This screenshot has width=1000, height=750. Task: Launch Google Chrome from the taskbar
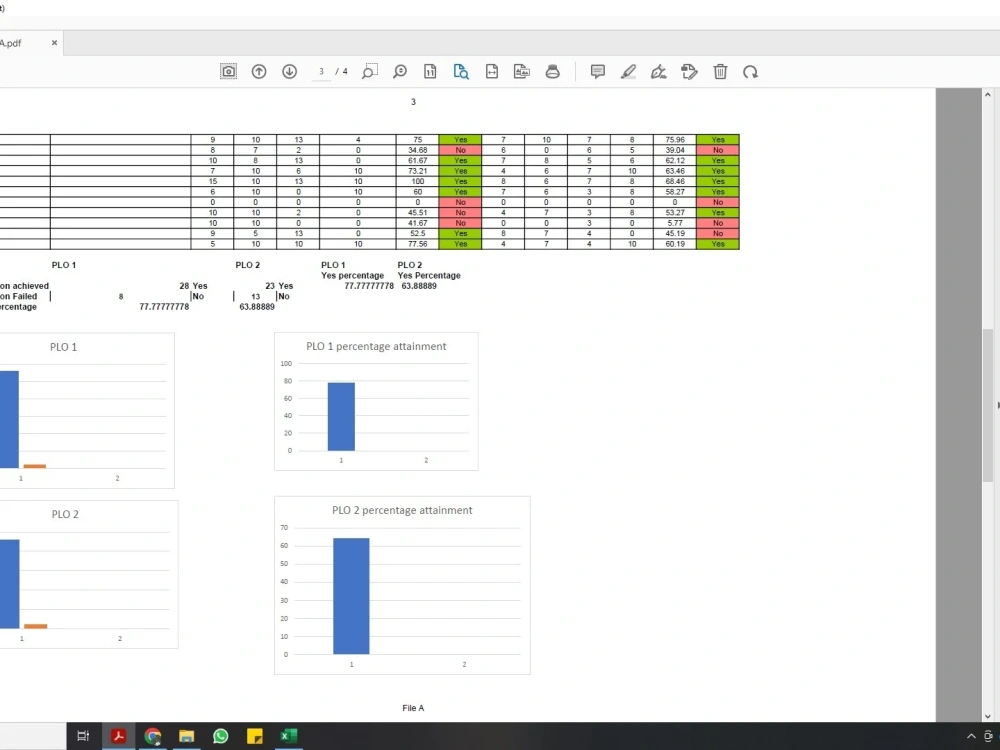click(x=152, y=736)
